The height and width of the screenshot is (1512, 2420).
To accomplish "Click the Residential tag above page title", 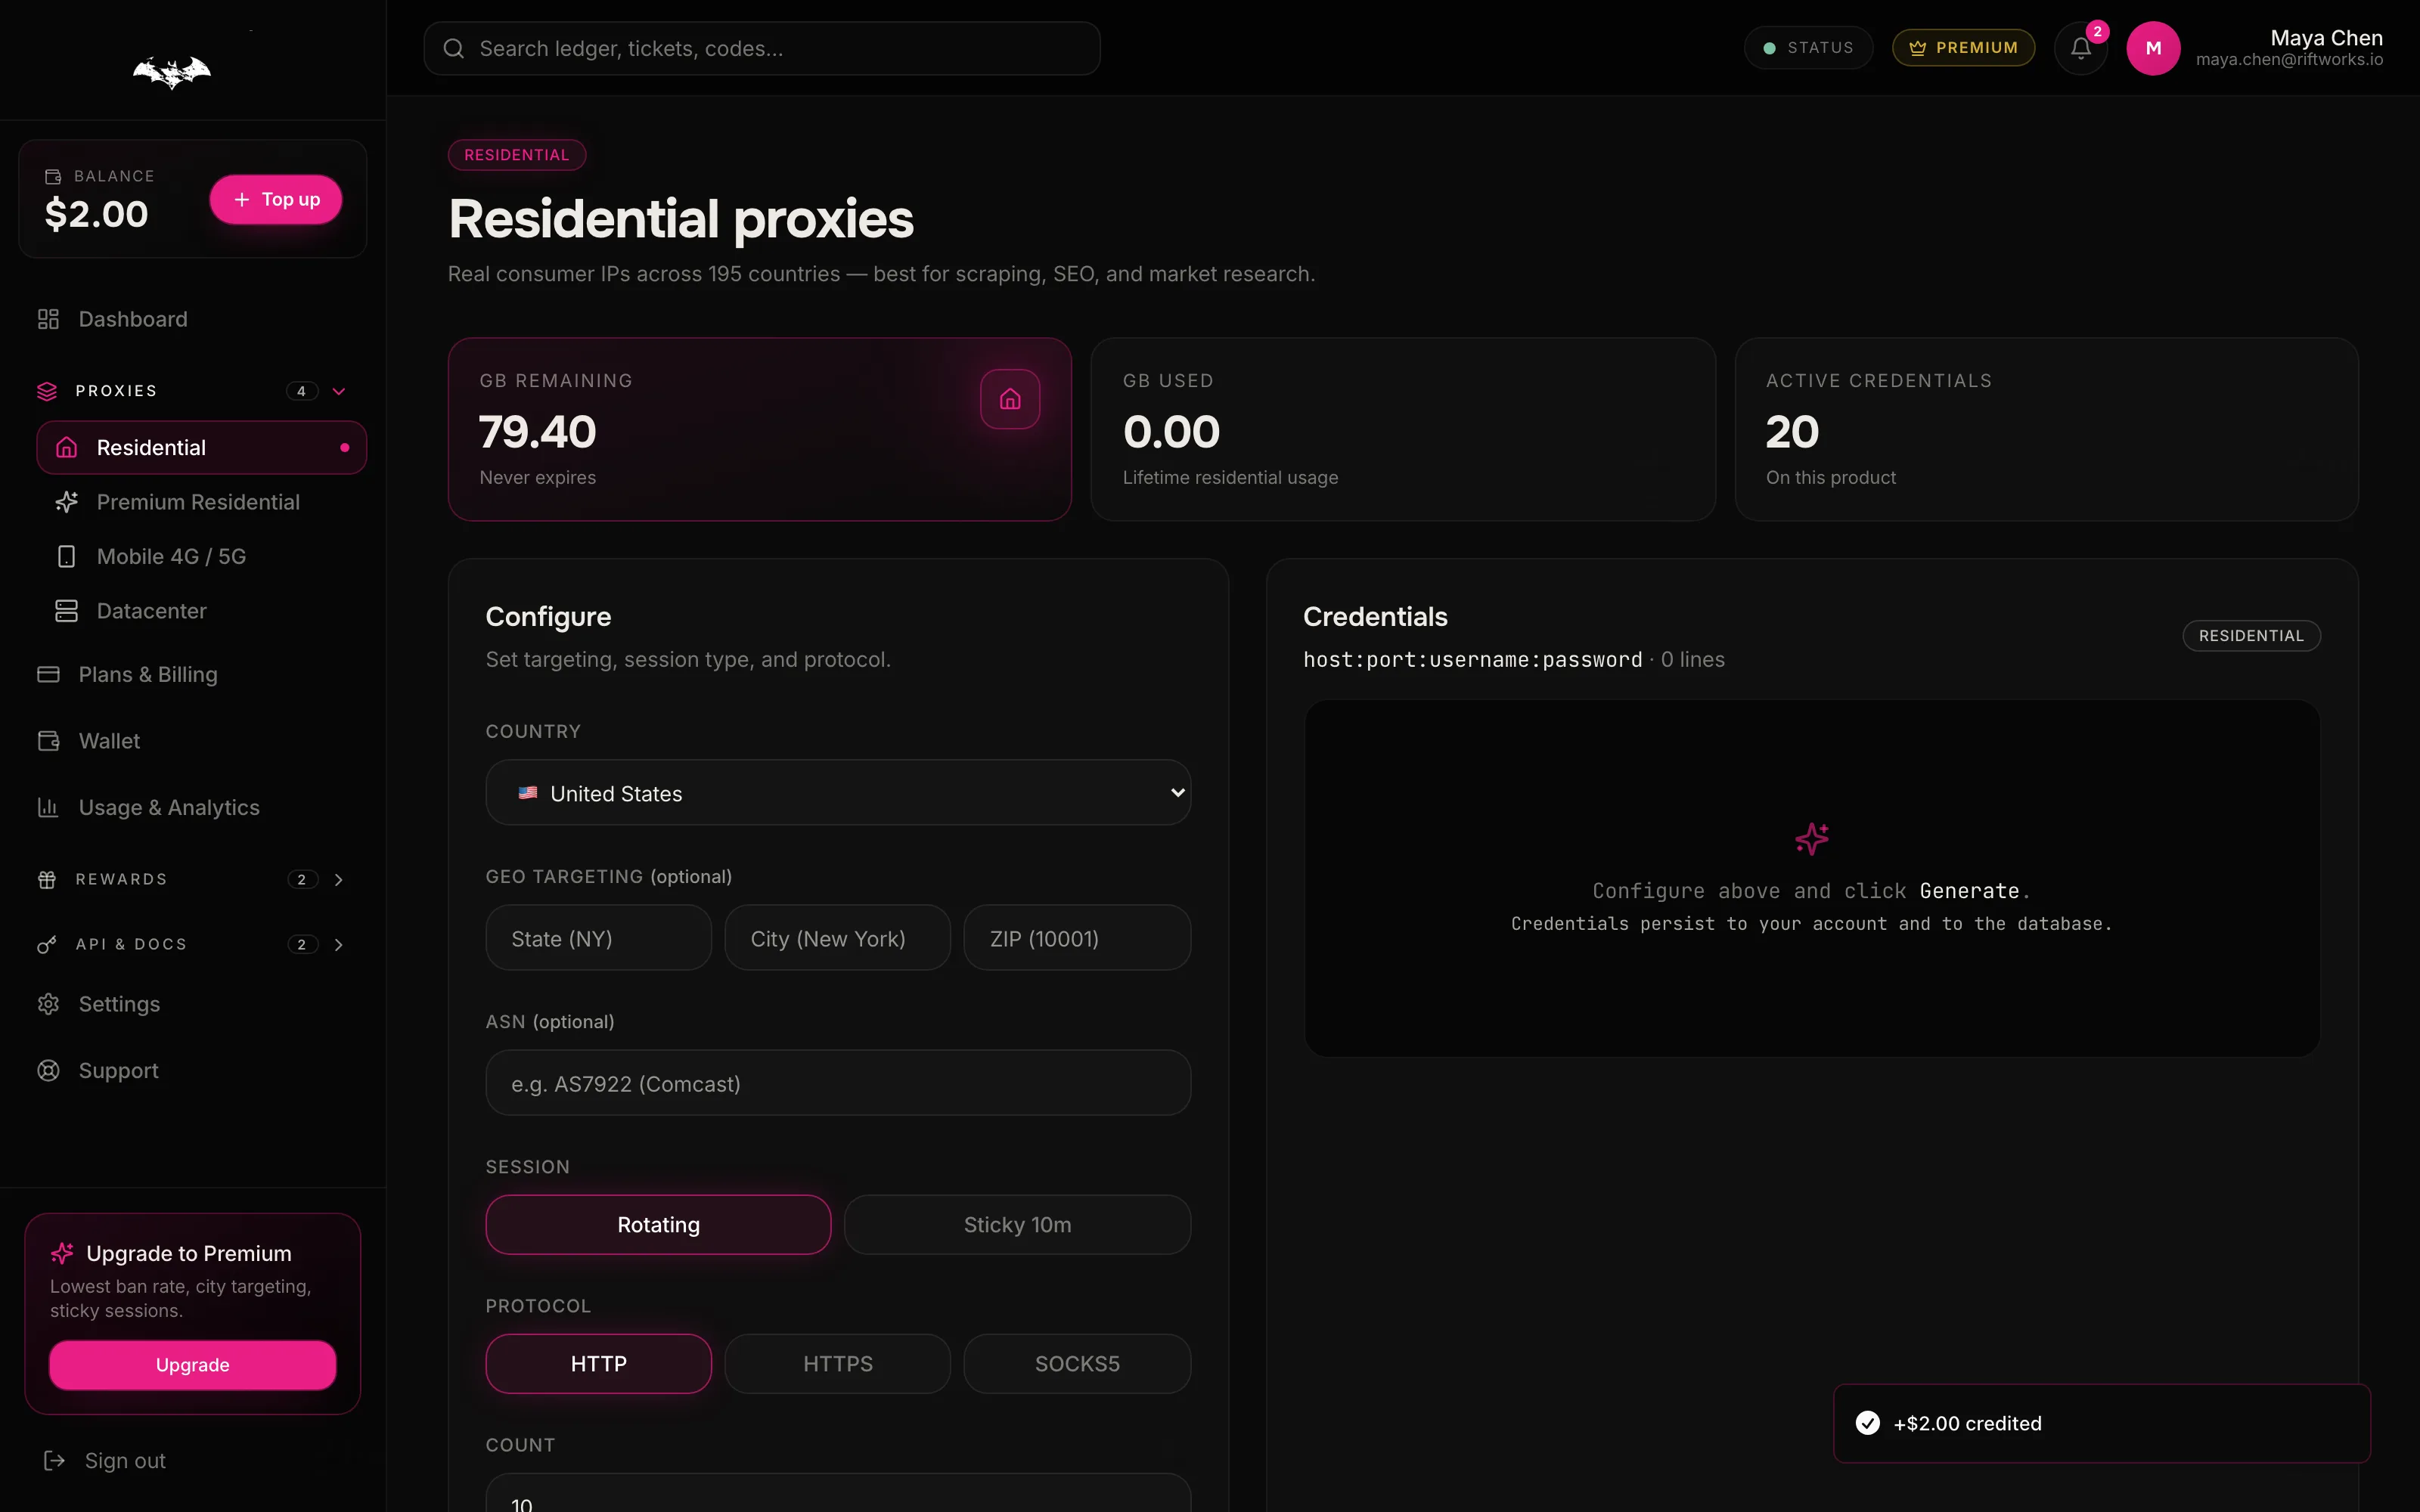I will point(516,155).
